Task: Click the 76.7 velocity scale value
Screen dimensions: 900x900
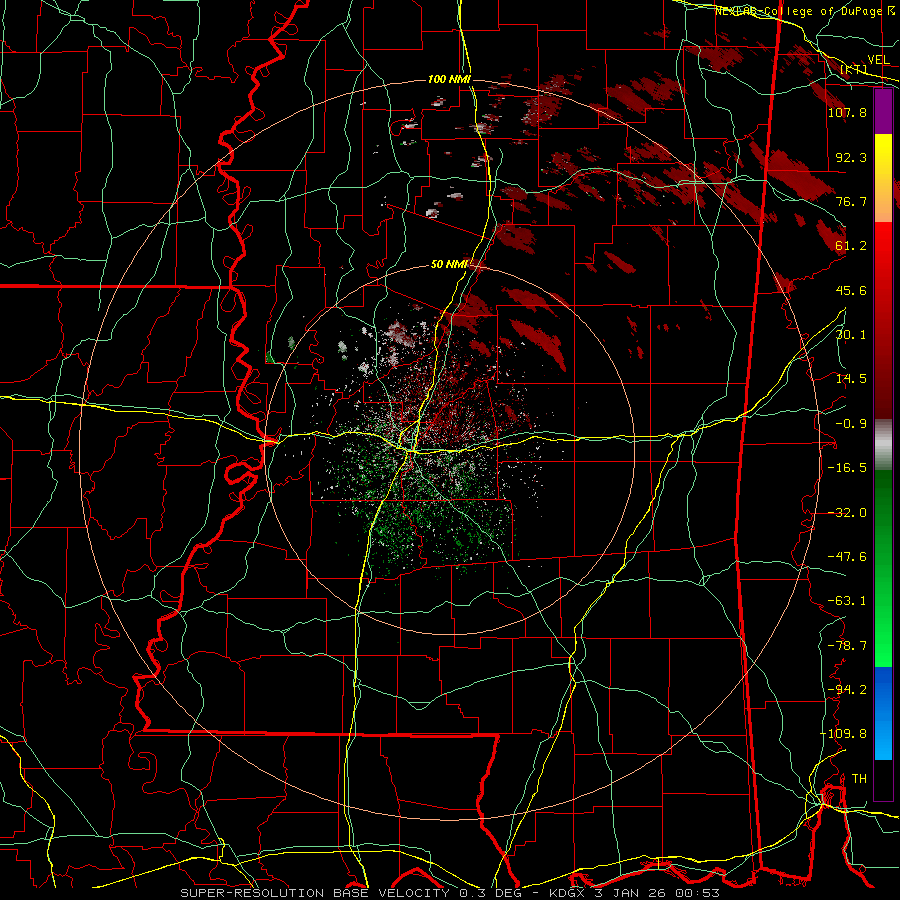Action: [x=851, y=201]
